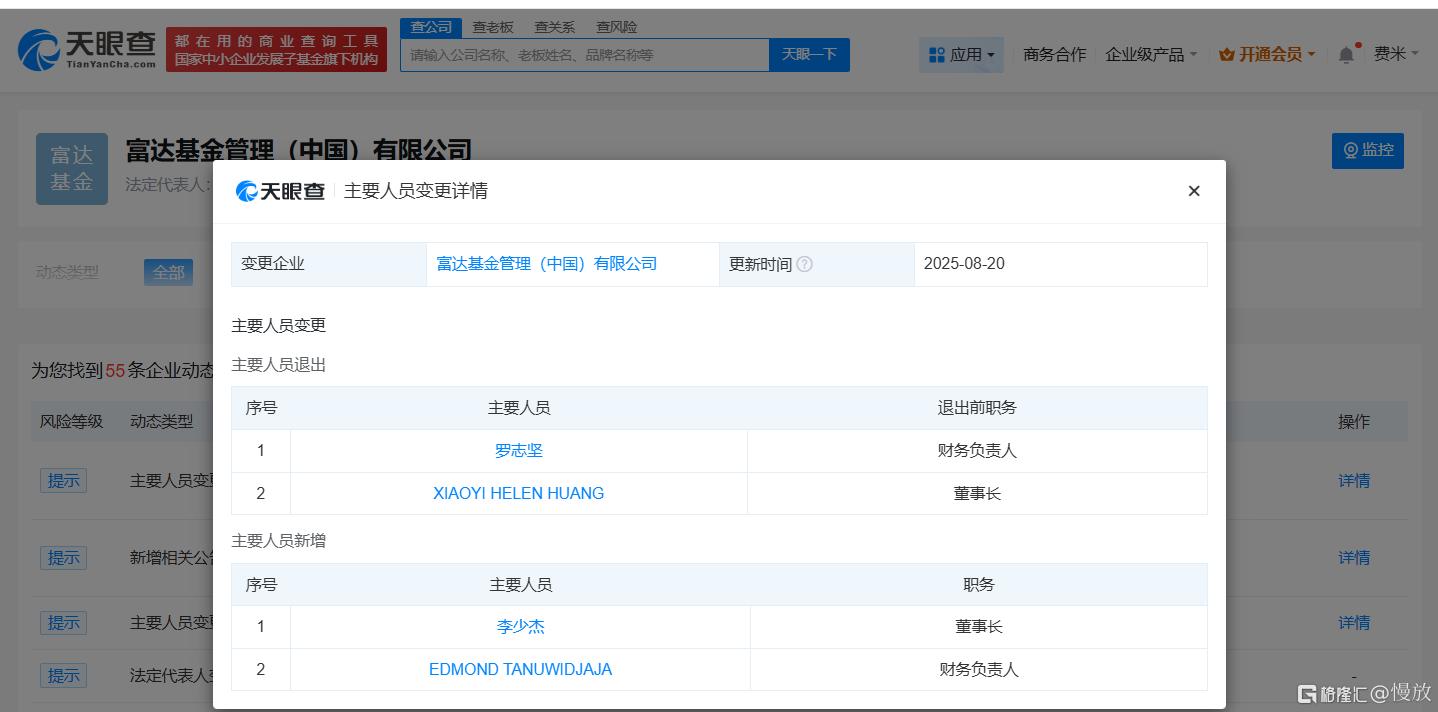Expand the 企业级产品 dropdown
The width and height of the screenshot is (1438, 712).
(x=1151, y=55)
